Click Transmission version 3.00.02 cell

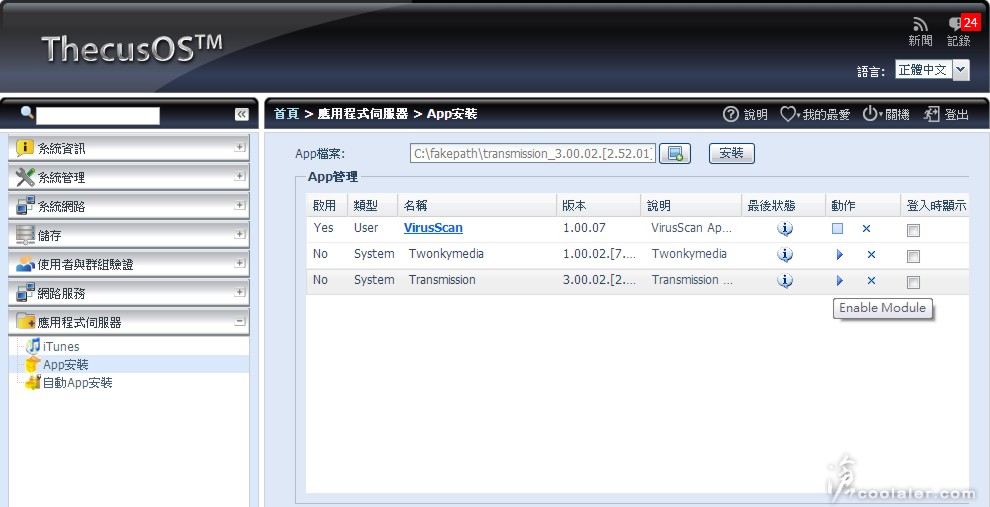click(x=599, y=280)
